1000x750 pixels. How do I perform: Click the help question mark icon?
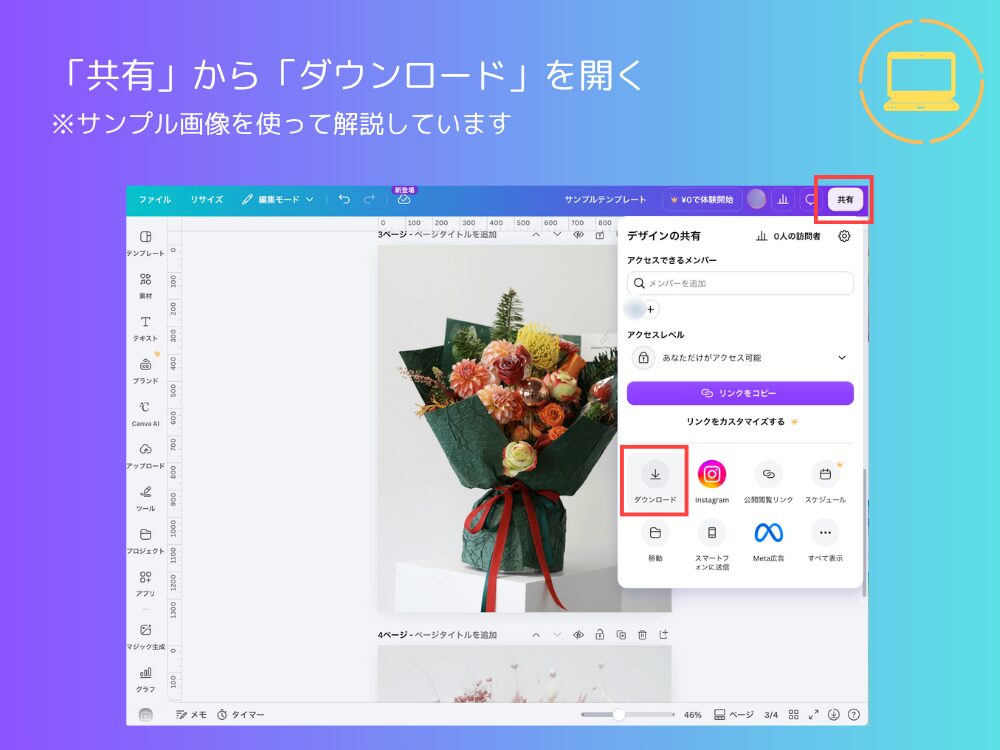pos(854,715)
